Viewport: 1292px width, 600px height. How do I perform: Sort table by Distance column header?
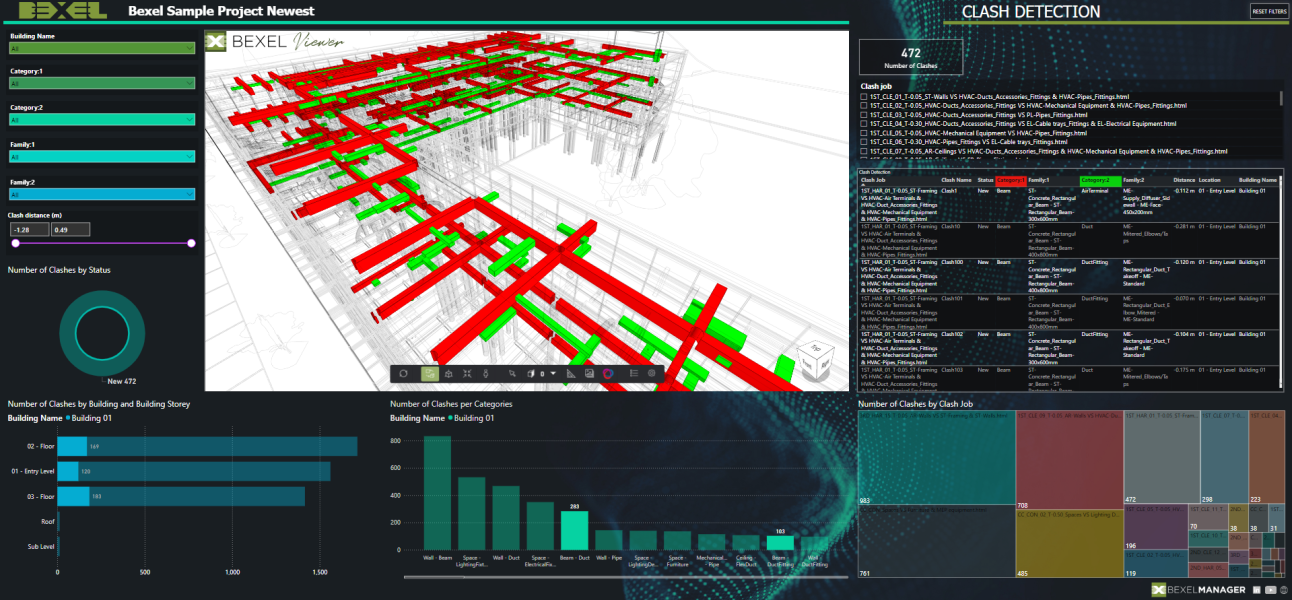[x=1184, y=180]
